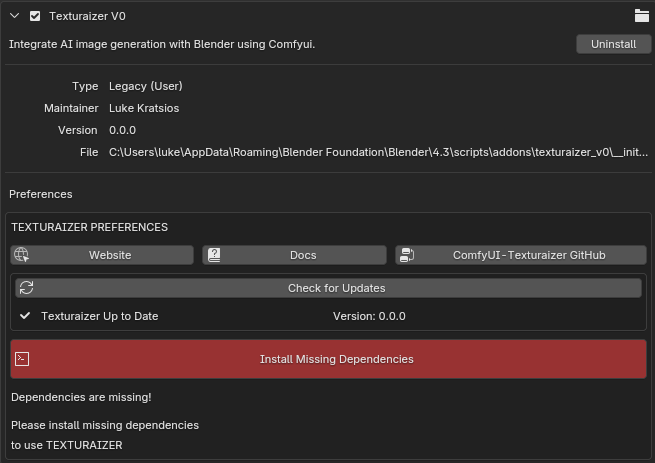Open ComfyUI-Texturaizer GitHub button

pos(521,255)
